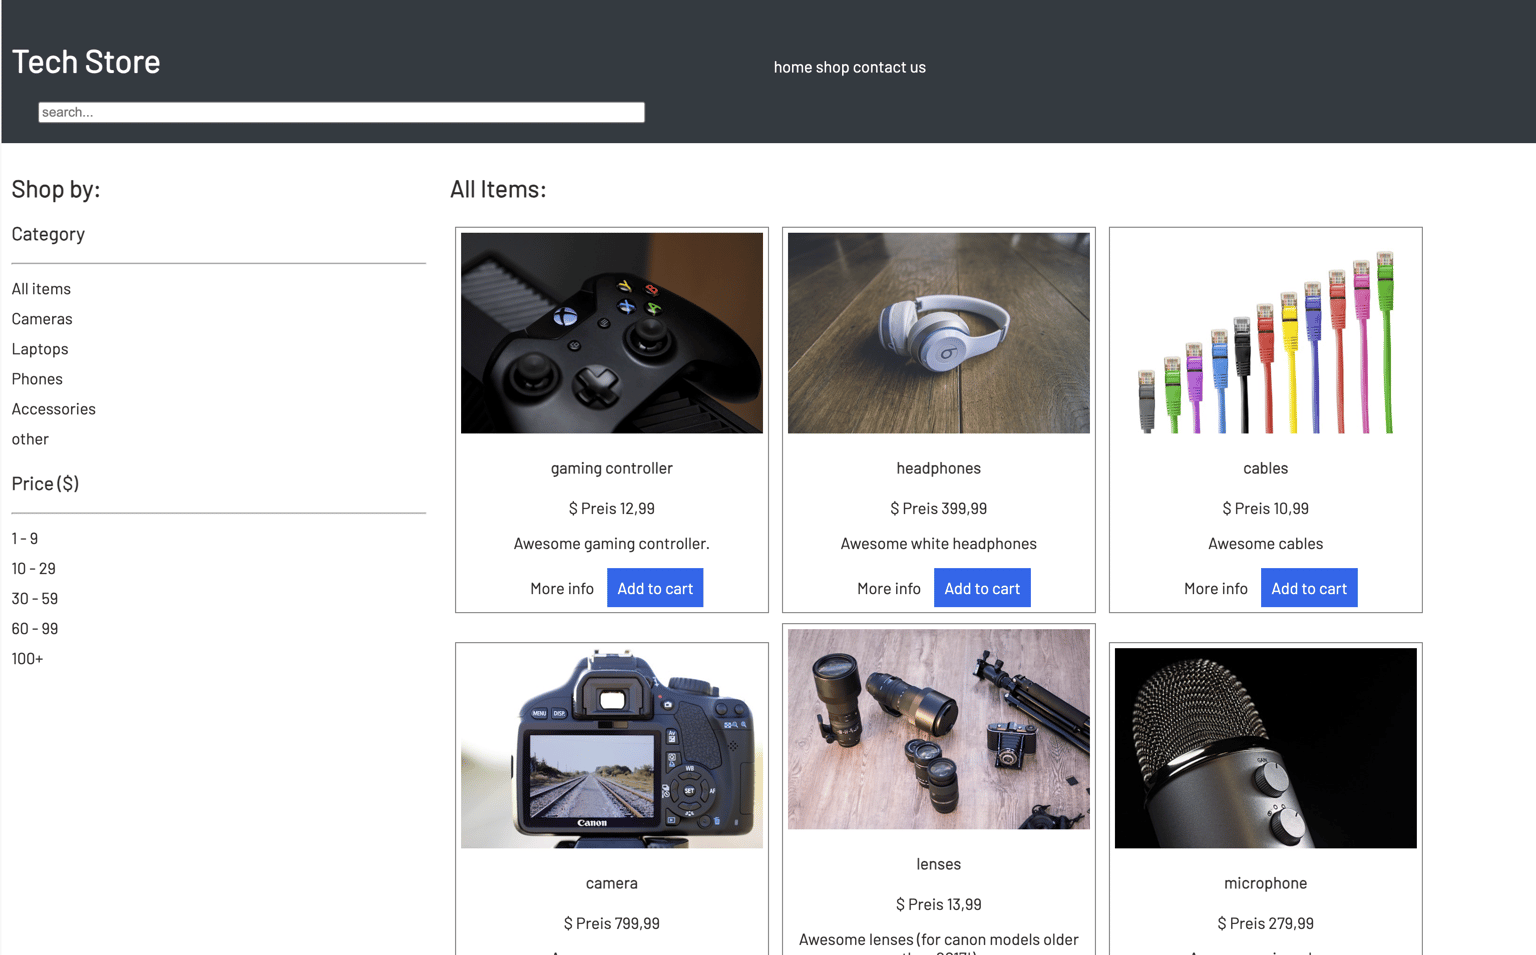This screenshot has width=1536, height=955.
Task: Open the microphone product image
Action: tap(1266, 748)
